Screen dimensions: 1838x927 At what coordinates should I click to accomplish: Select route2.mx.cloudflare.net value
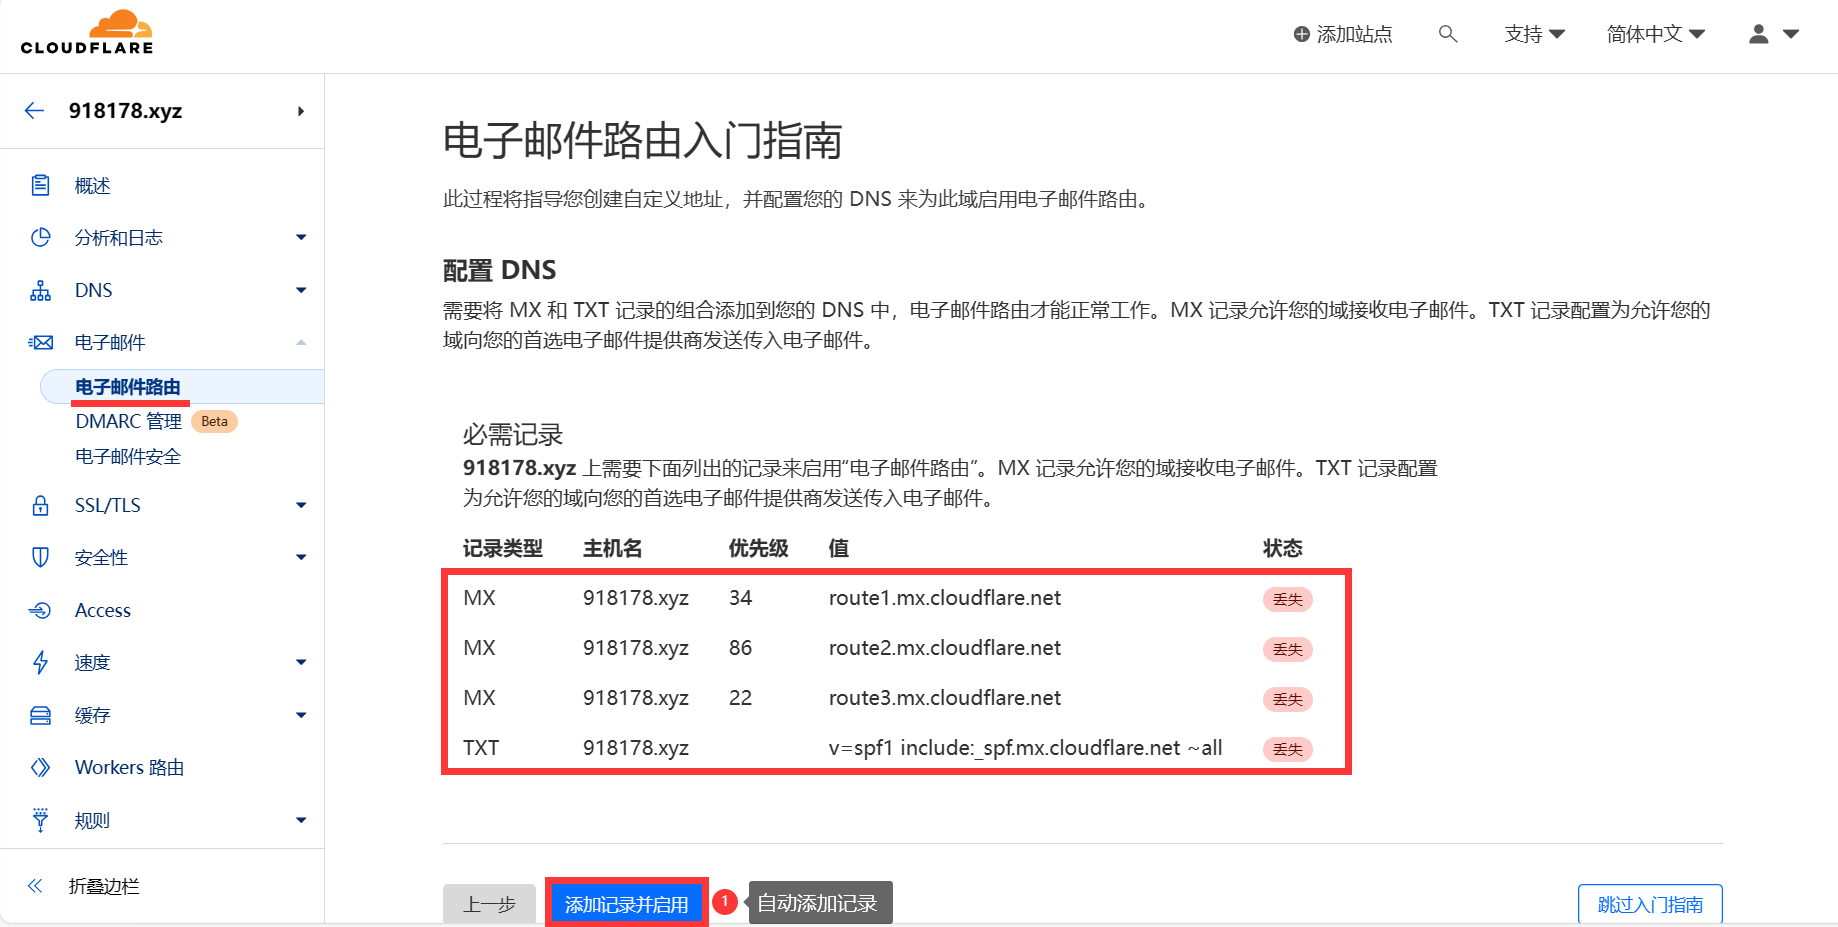pyautogui.click(x=945, y=647)
